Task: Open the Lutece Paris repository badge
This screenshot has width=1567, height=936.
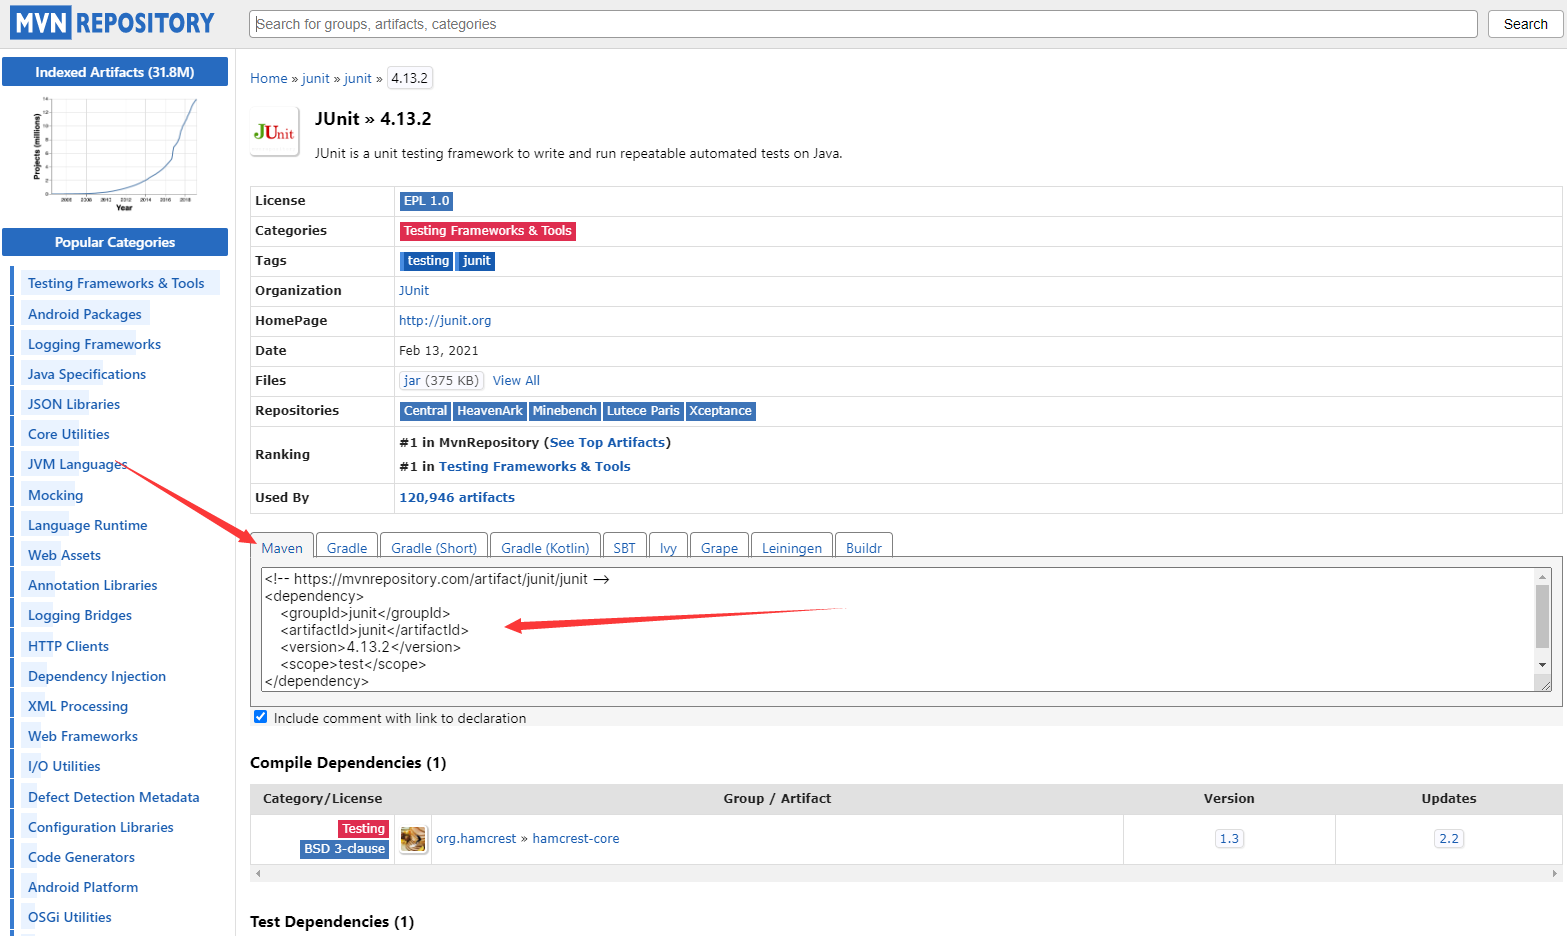Action: (643, 411)
